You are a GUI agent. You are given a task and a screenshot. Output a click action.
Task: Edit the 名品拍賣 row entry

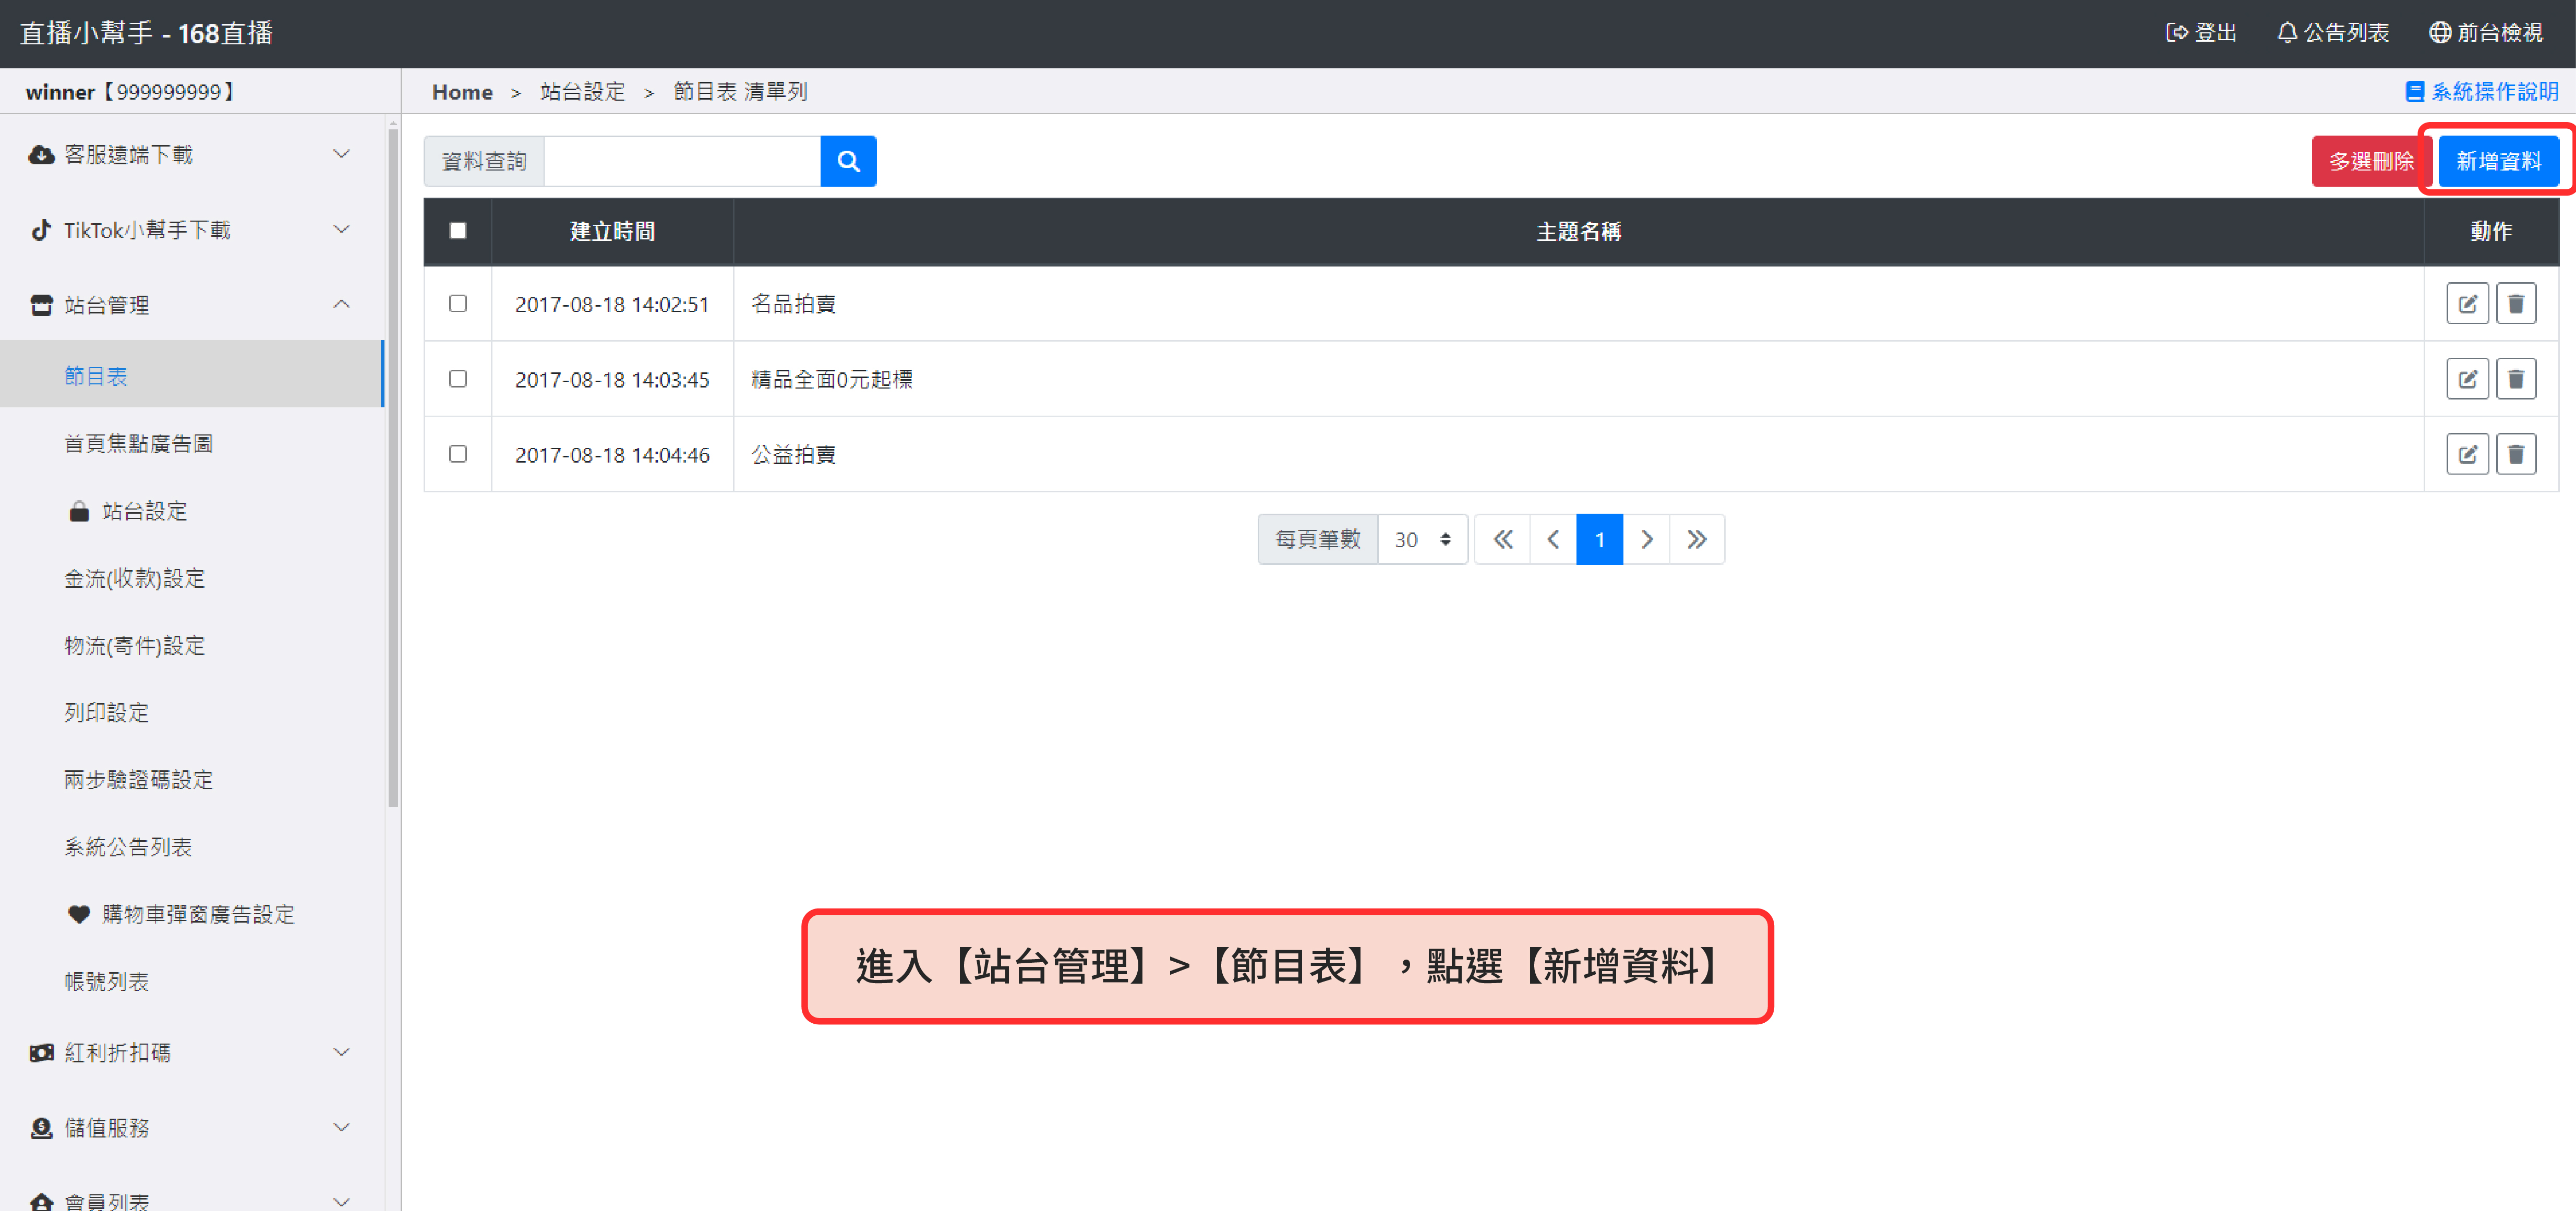tap(2467, 304)
